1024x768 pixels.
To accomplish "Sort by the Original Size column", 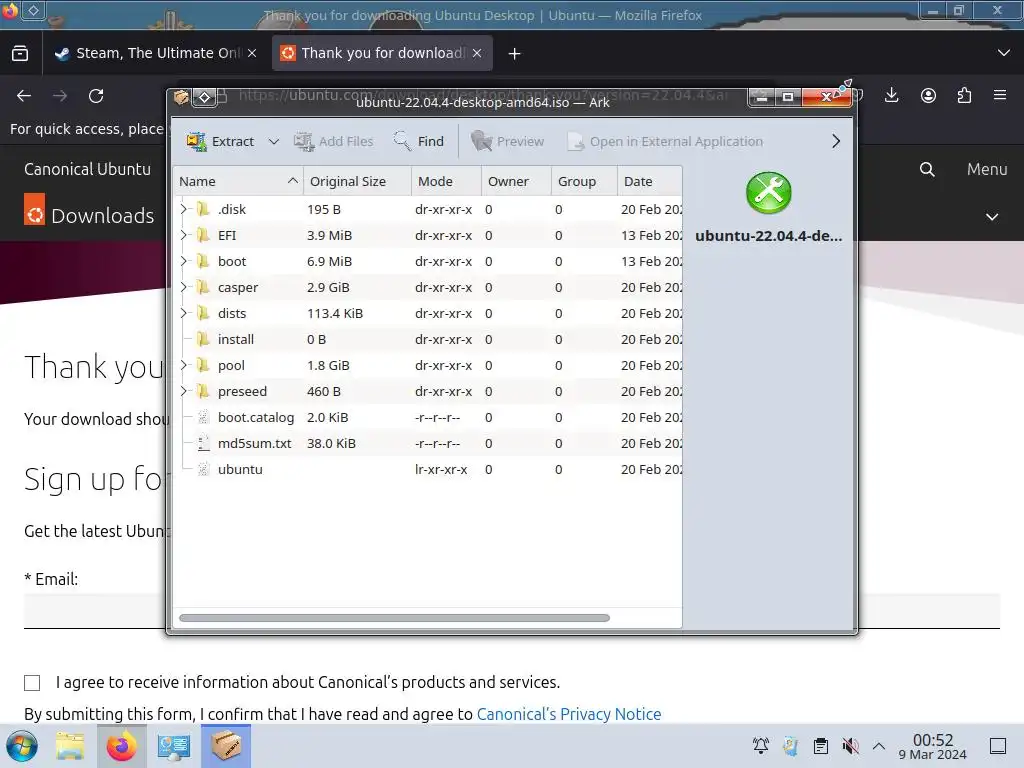I will coord(357,182).
